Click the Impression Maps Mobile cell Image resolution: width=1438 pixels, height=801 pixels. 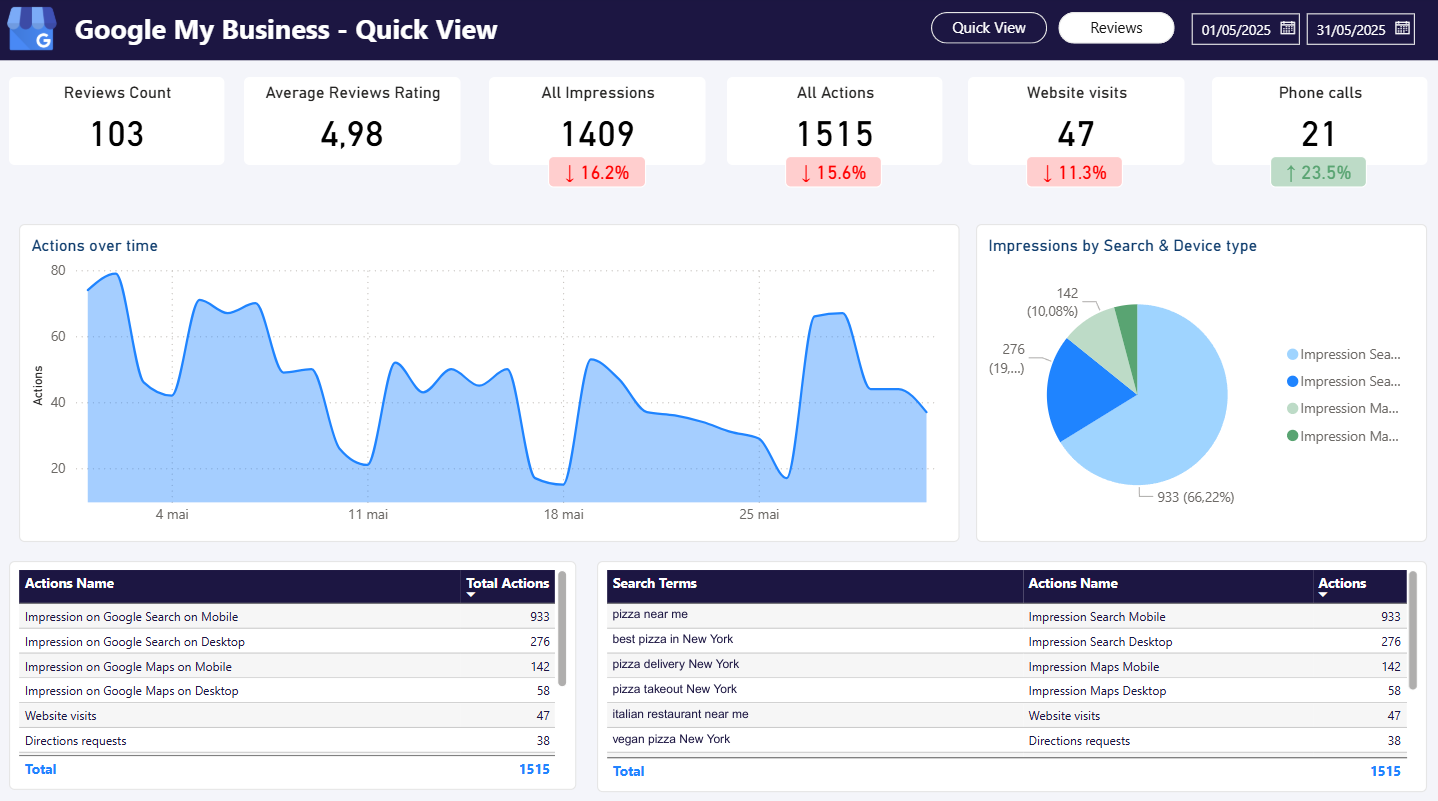point(1094,666)
